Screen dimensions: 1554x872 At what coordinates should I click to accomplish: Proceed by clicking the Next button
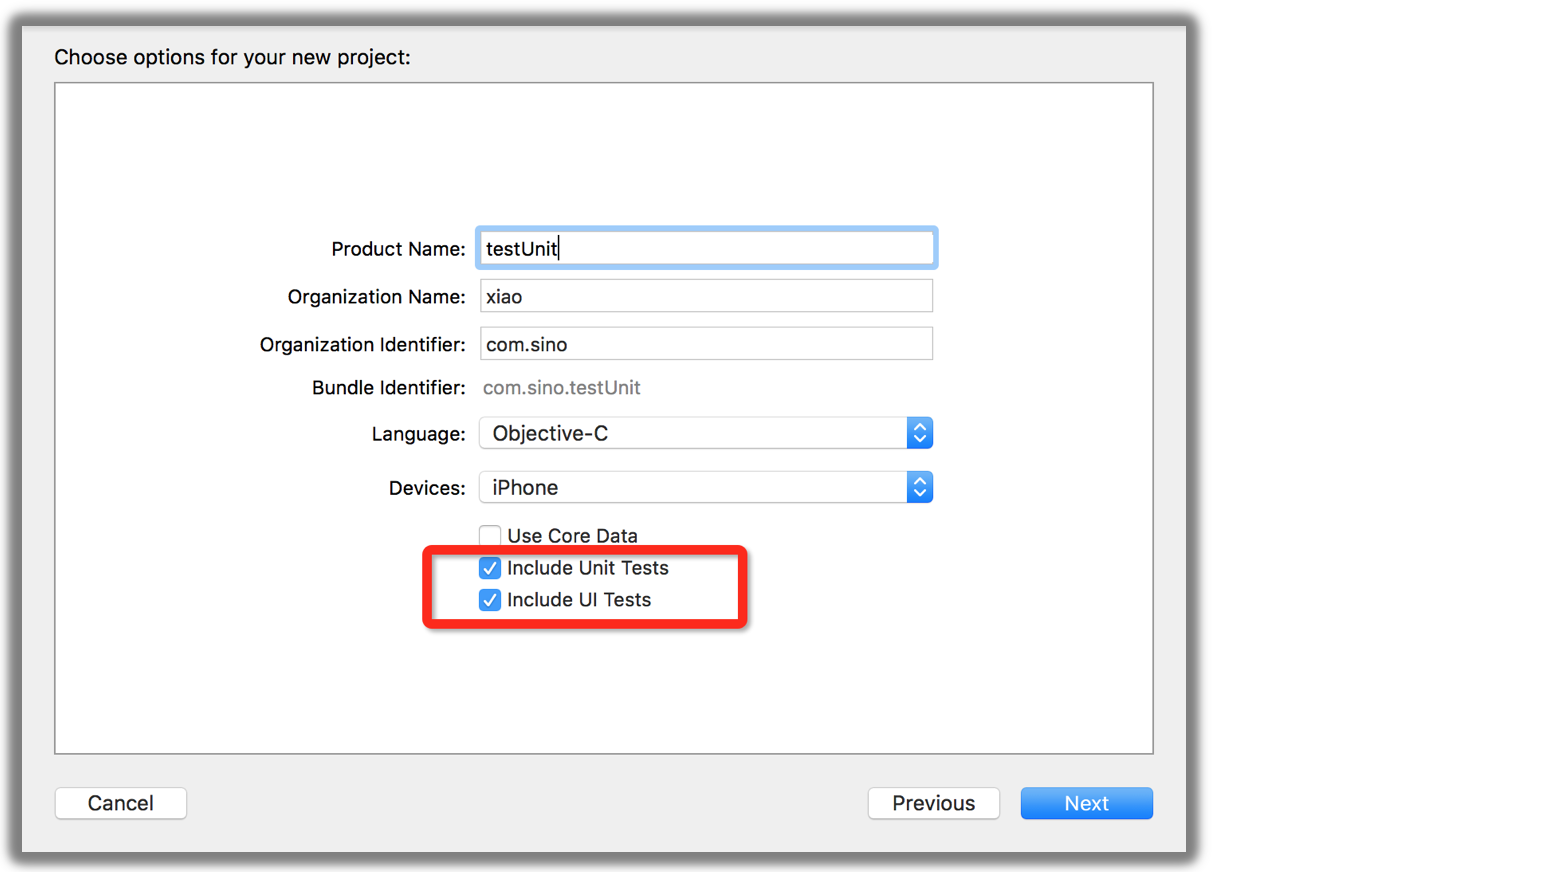pos(1086,803)
